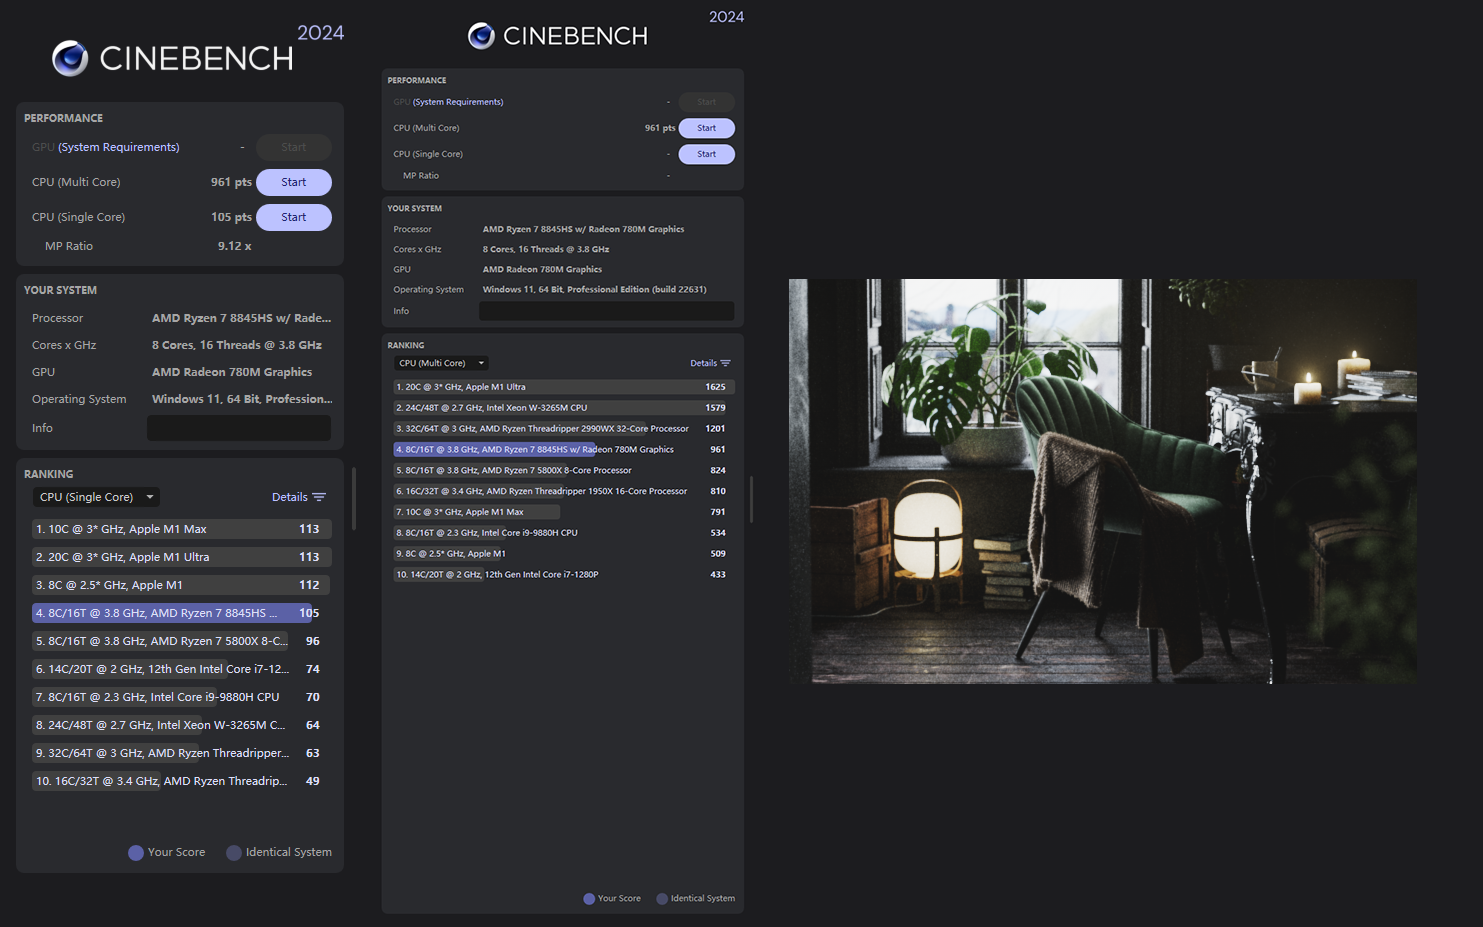Image resolution: width=1483 pixels, height=927 pixels.
Task: Select '3. 8C @ 2.5* GHz, Apple M1' row
Action: 181,585
